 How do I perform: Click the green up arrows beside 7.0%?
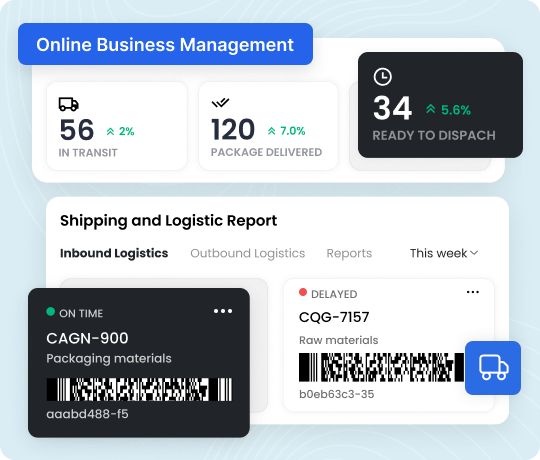pos(272,131)
